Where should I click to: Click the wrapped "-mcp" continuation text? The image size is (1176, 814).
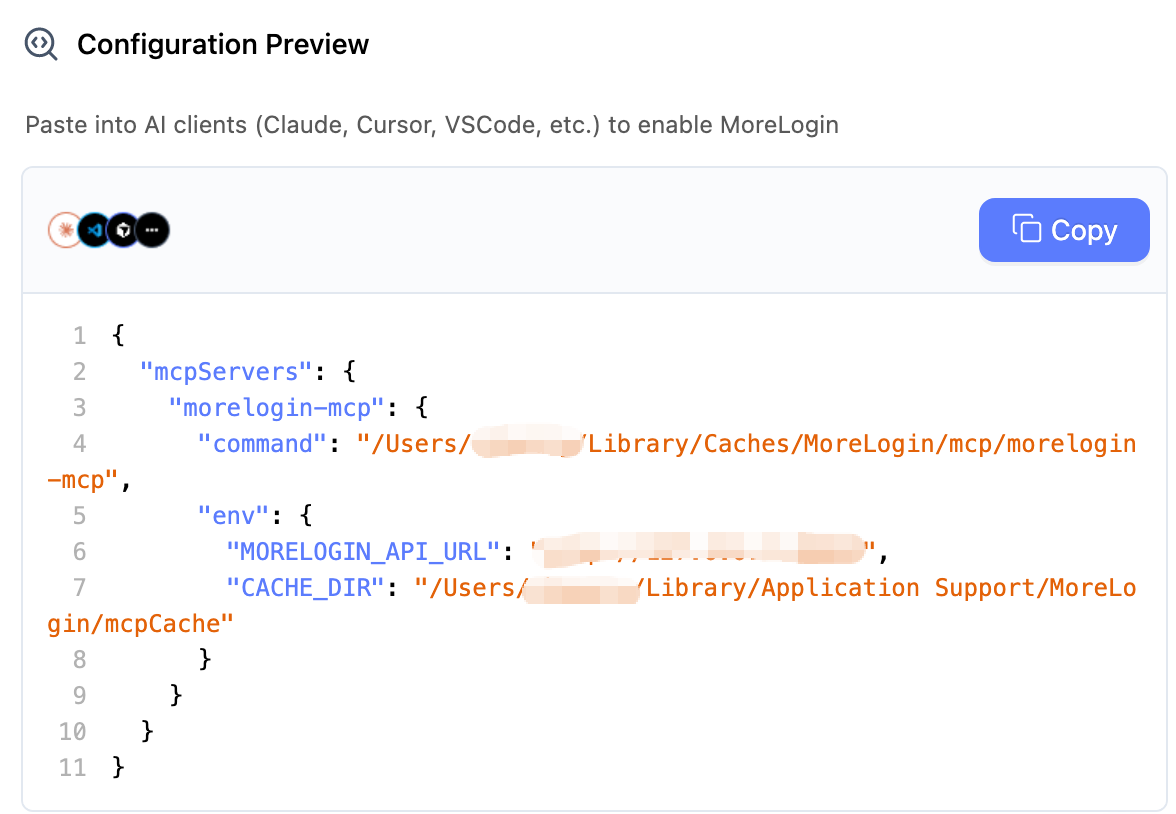pyautogui.click(x=82, y=479)
